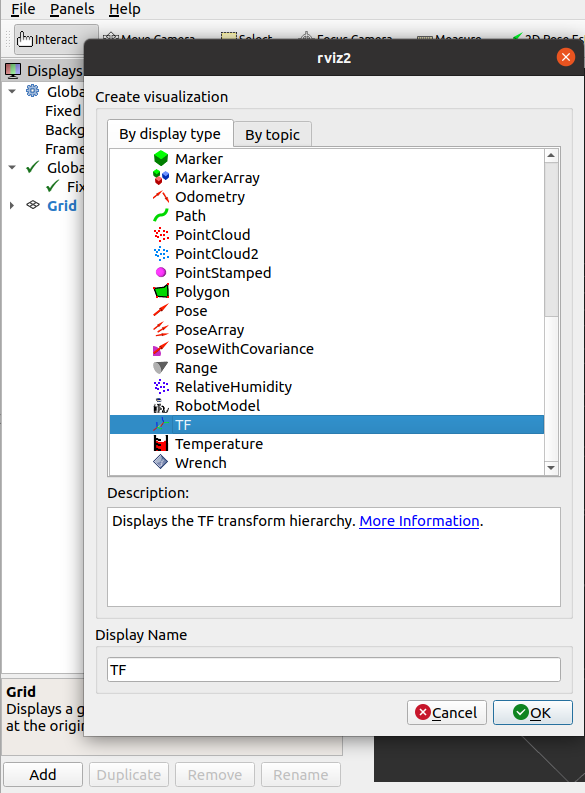Select the PointCloud2 blue dots icon
This screenshot has width=585, height=793.
pyautogui.click(x=161, y=253)
